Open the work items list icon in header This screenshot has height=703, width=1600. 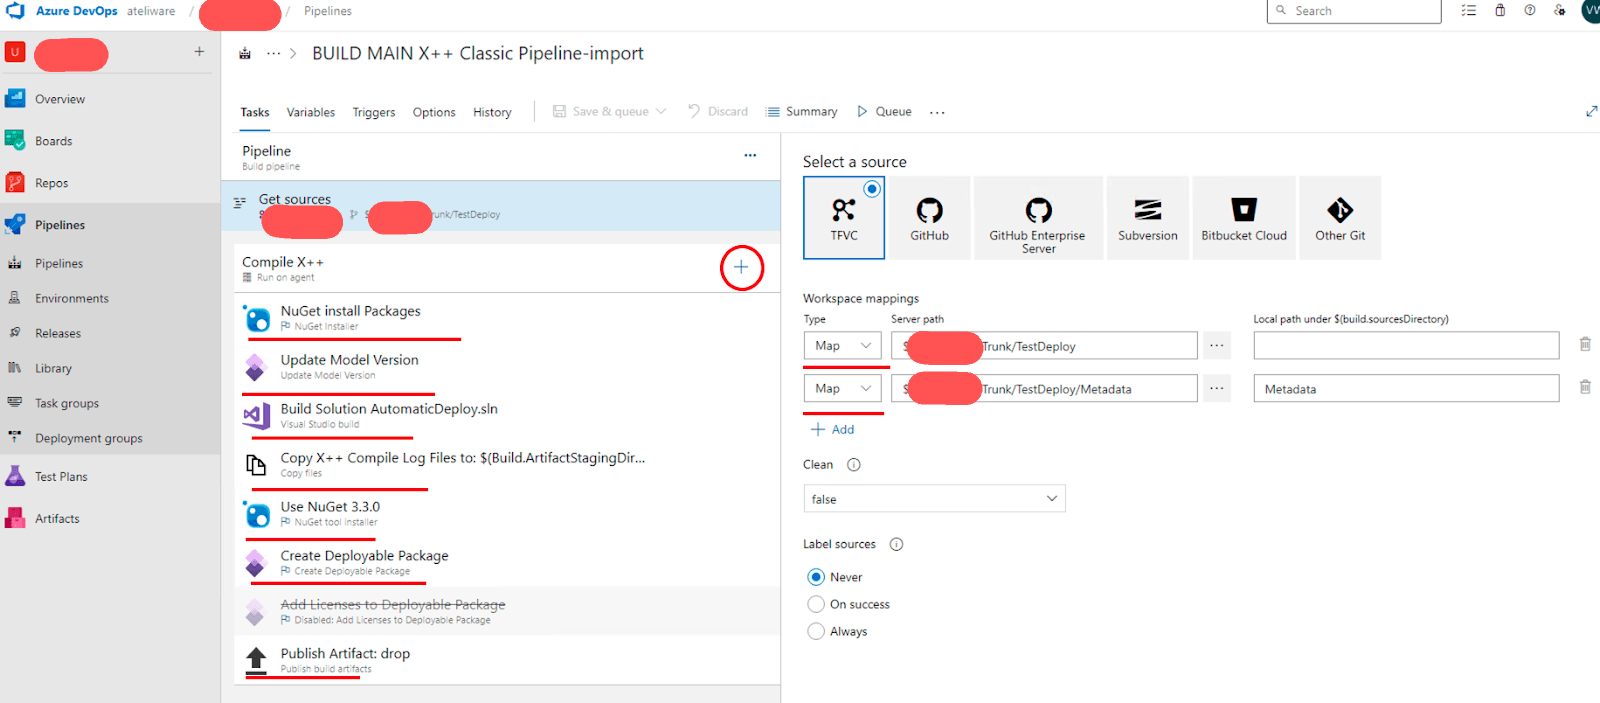point(1468,11)
